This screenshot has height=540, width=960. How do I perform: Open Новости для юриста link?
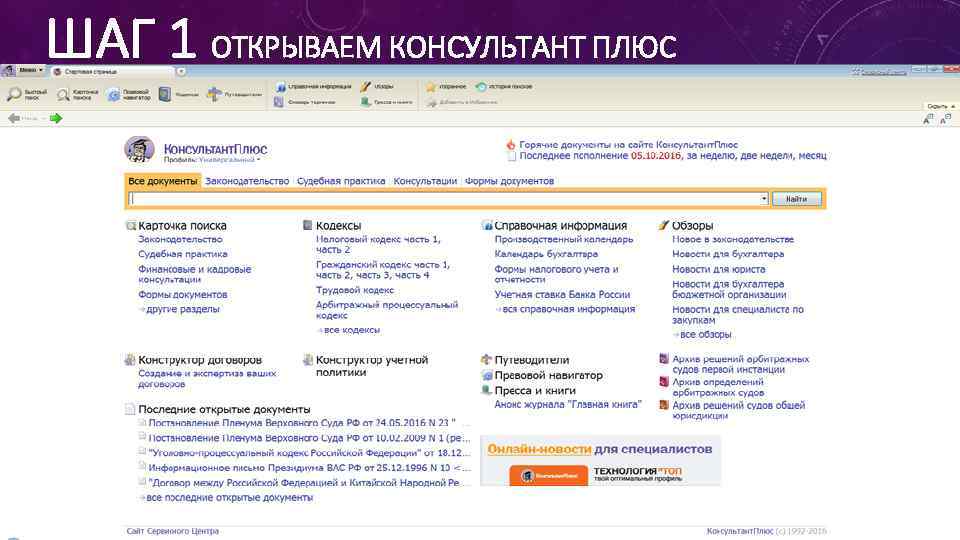[718, 269]
